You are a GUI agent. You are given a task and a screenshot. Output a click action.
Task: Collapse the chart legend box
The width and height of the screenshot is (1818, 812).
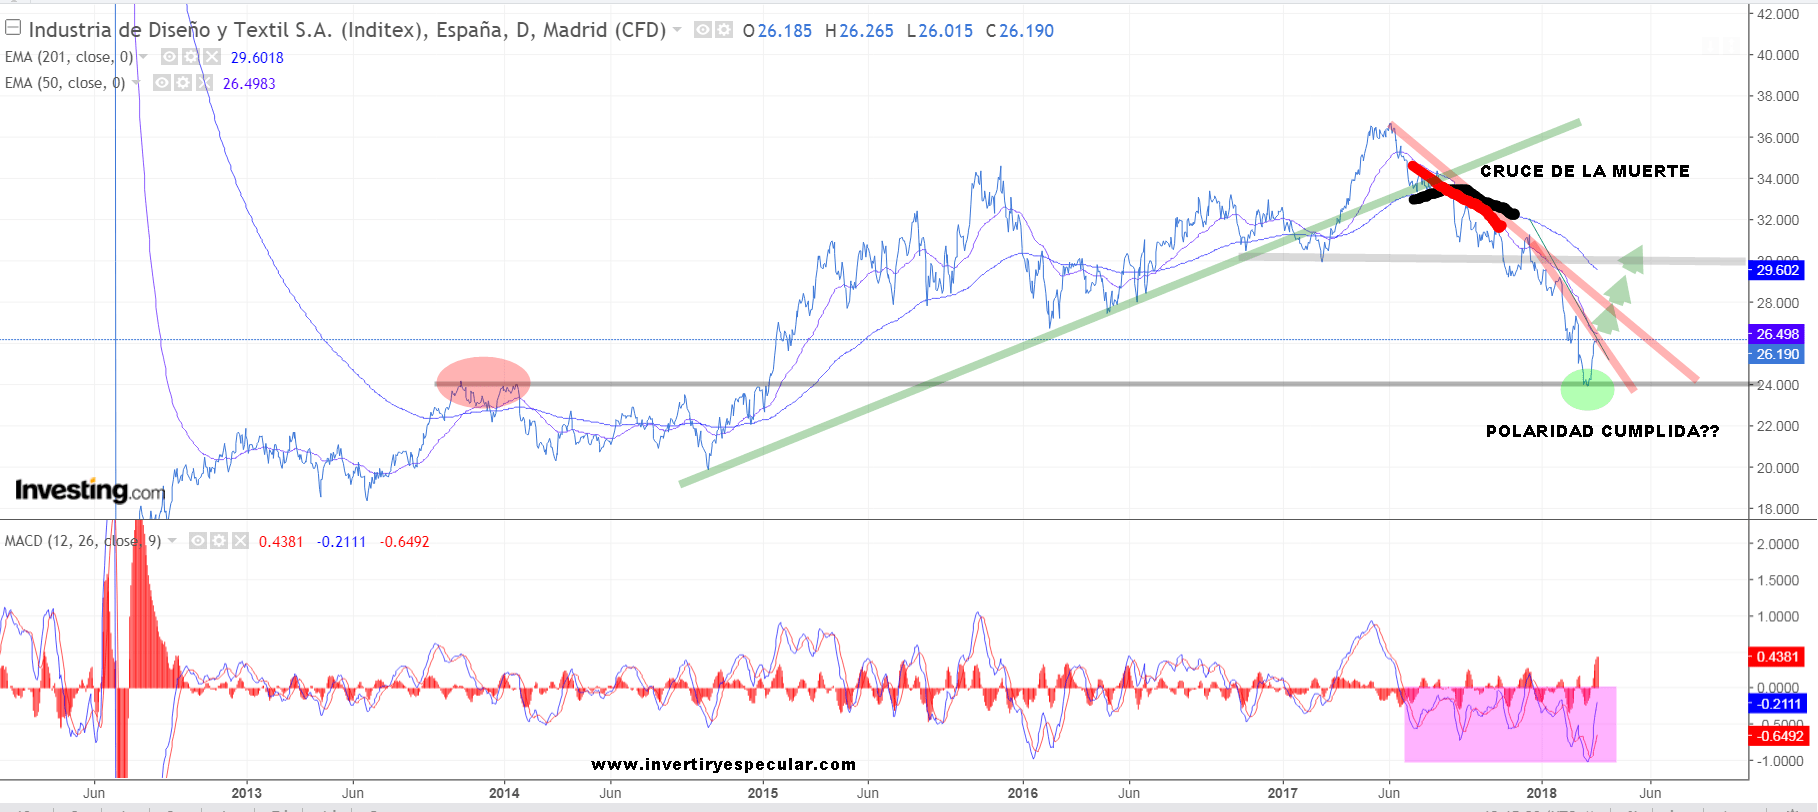(x=13, y=28)
